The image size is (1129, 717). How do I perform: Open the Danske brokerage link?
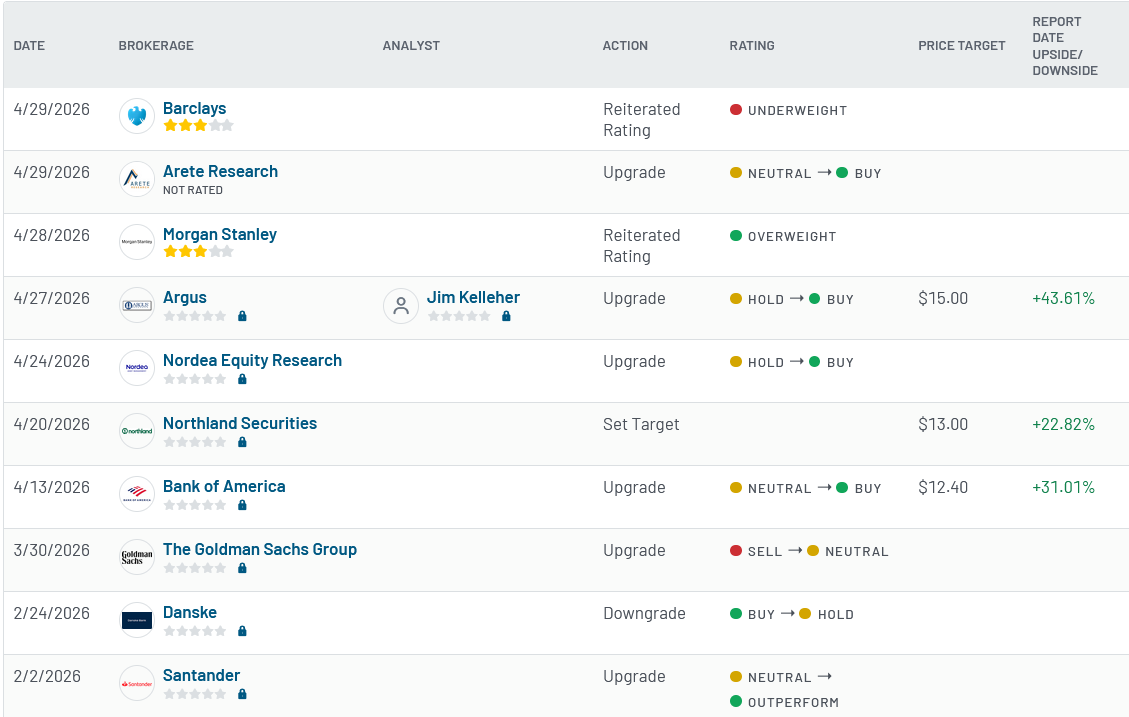[189, 612]
